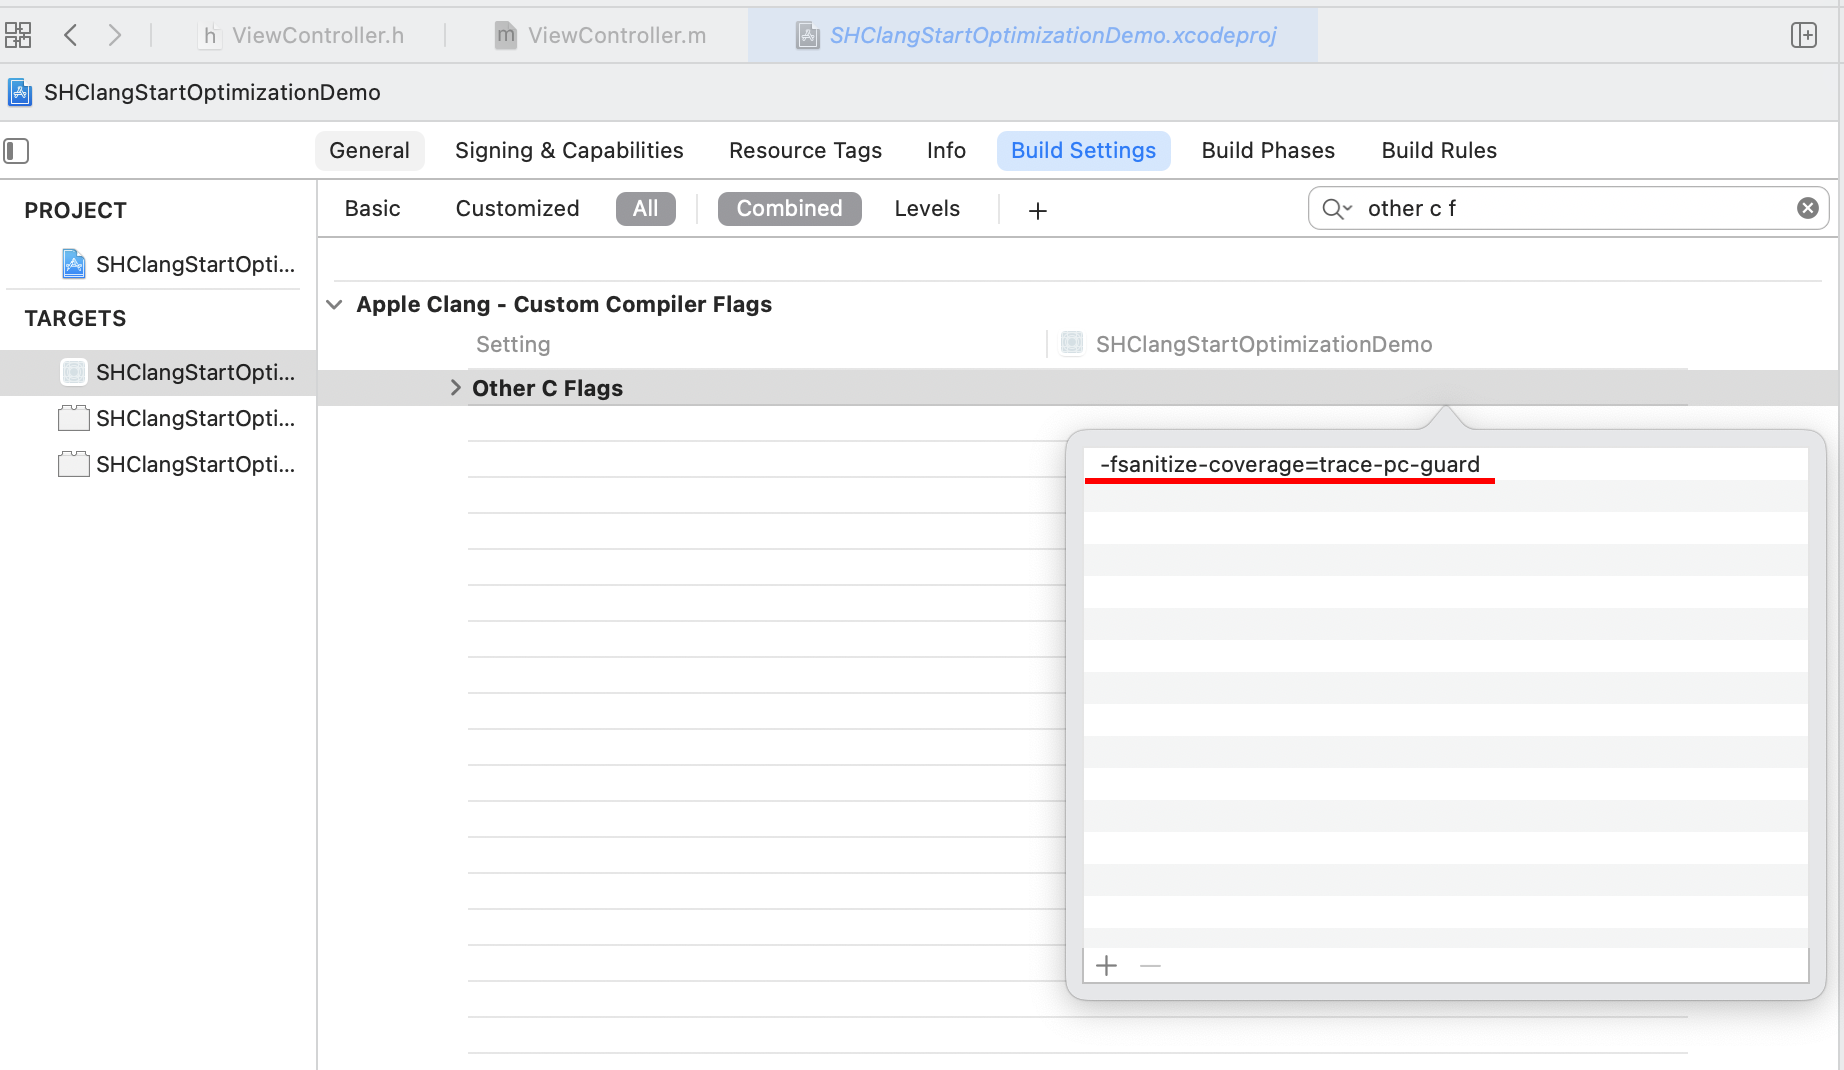
Task: Open the ViewController.h tab
Action: tap(302, 35)
